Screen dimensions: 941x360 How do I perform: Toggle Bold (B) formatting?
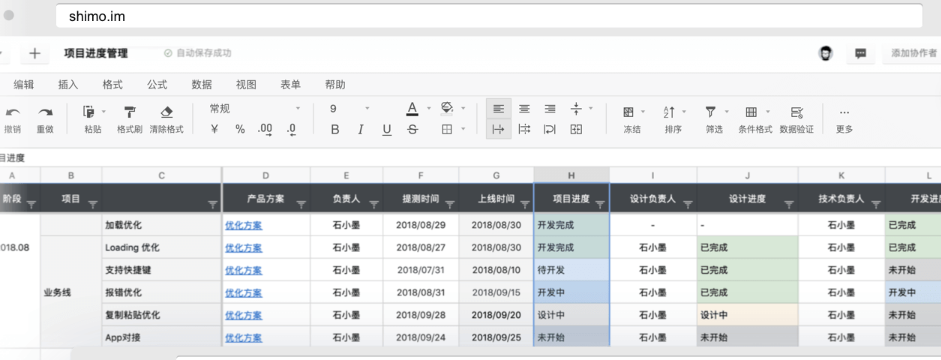[x=335, y=129]
